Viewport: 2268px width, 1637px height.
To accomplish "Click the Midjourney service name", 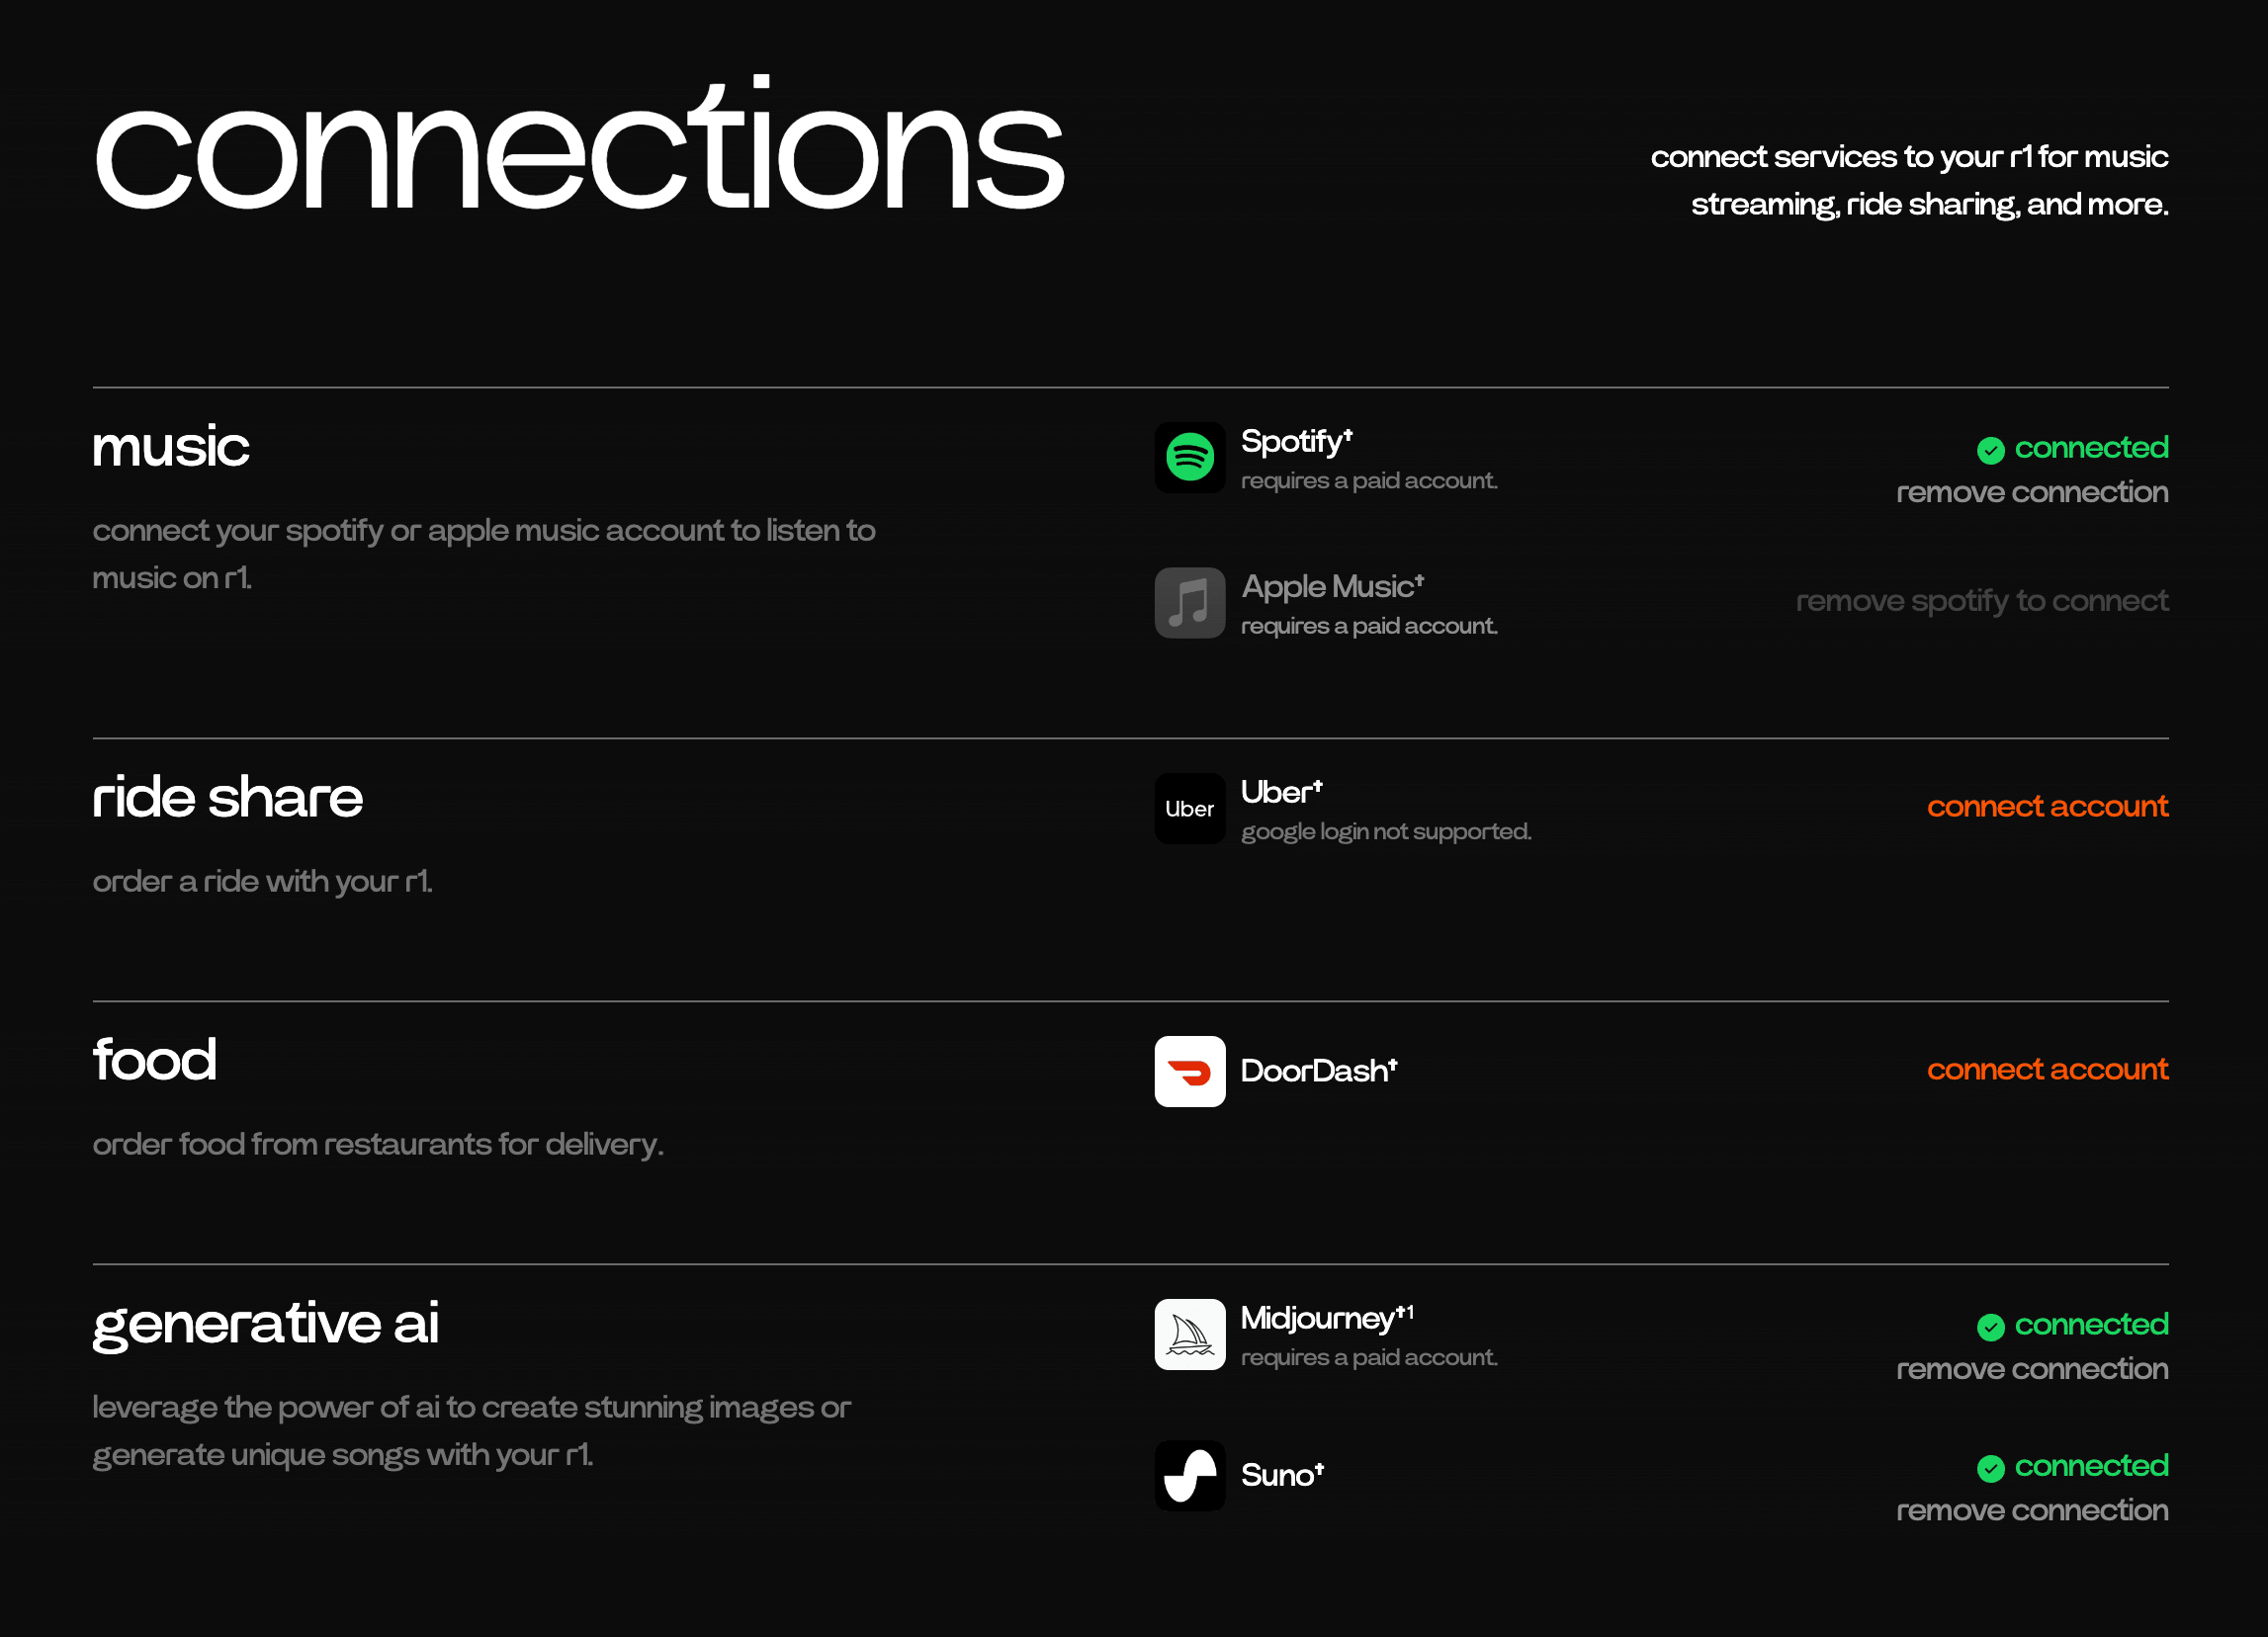I will click(1318, 1319).
